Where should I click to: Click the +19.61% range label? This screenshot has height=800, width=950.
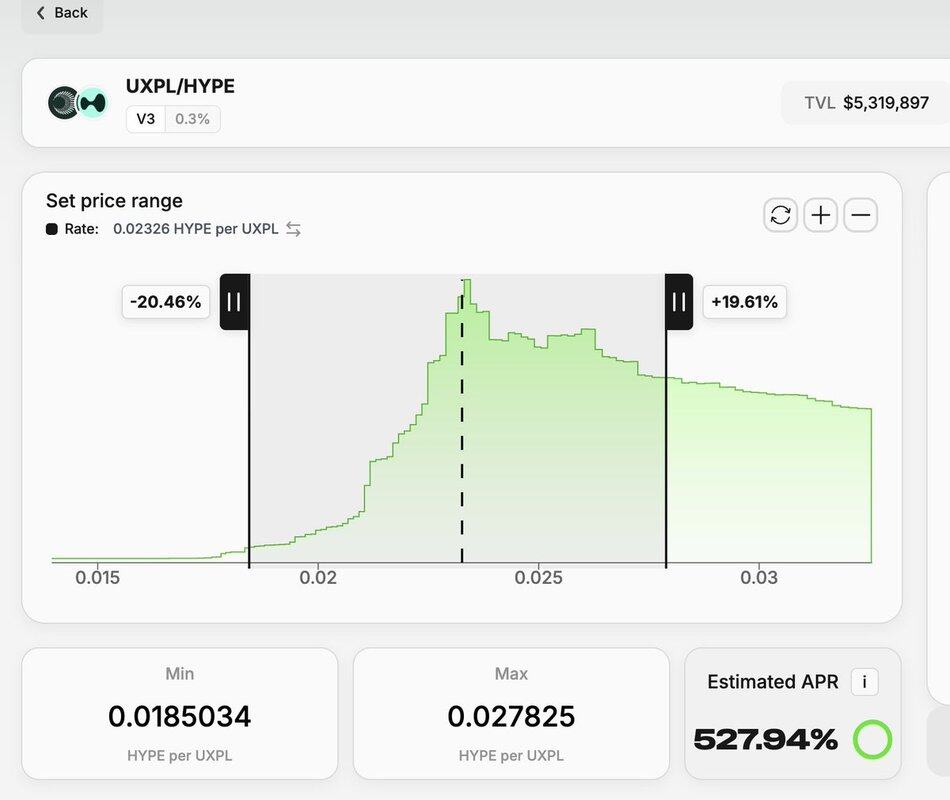[x=744, y=301]
